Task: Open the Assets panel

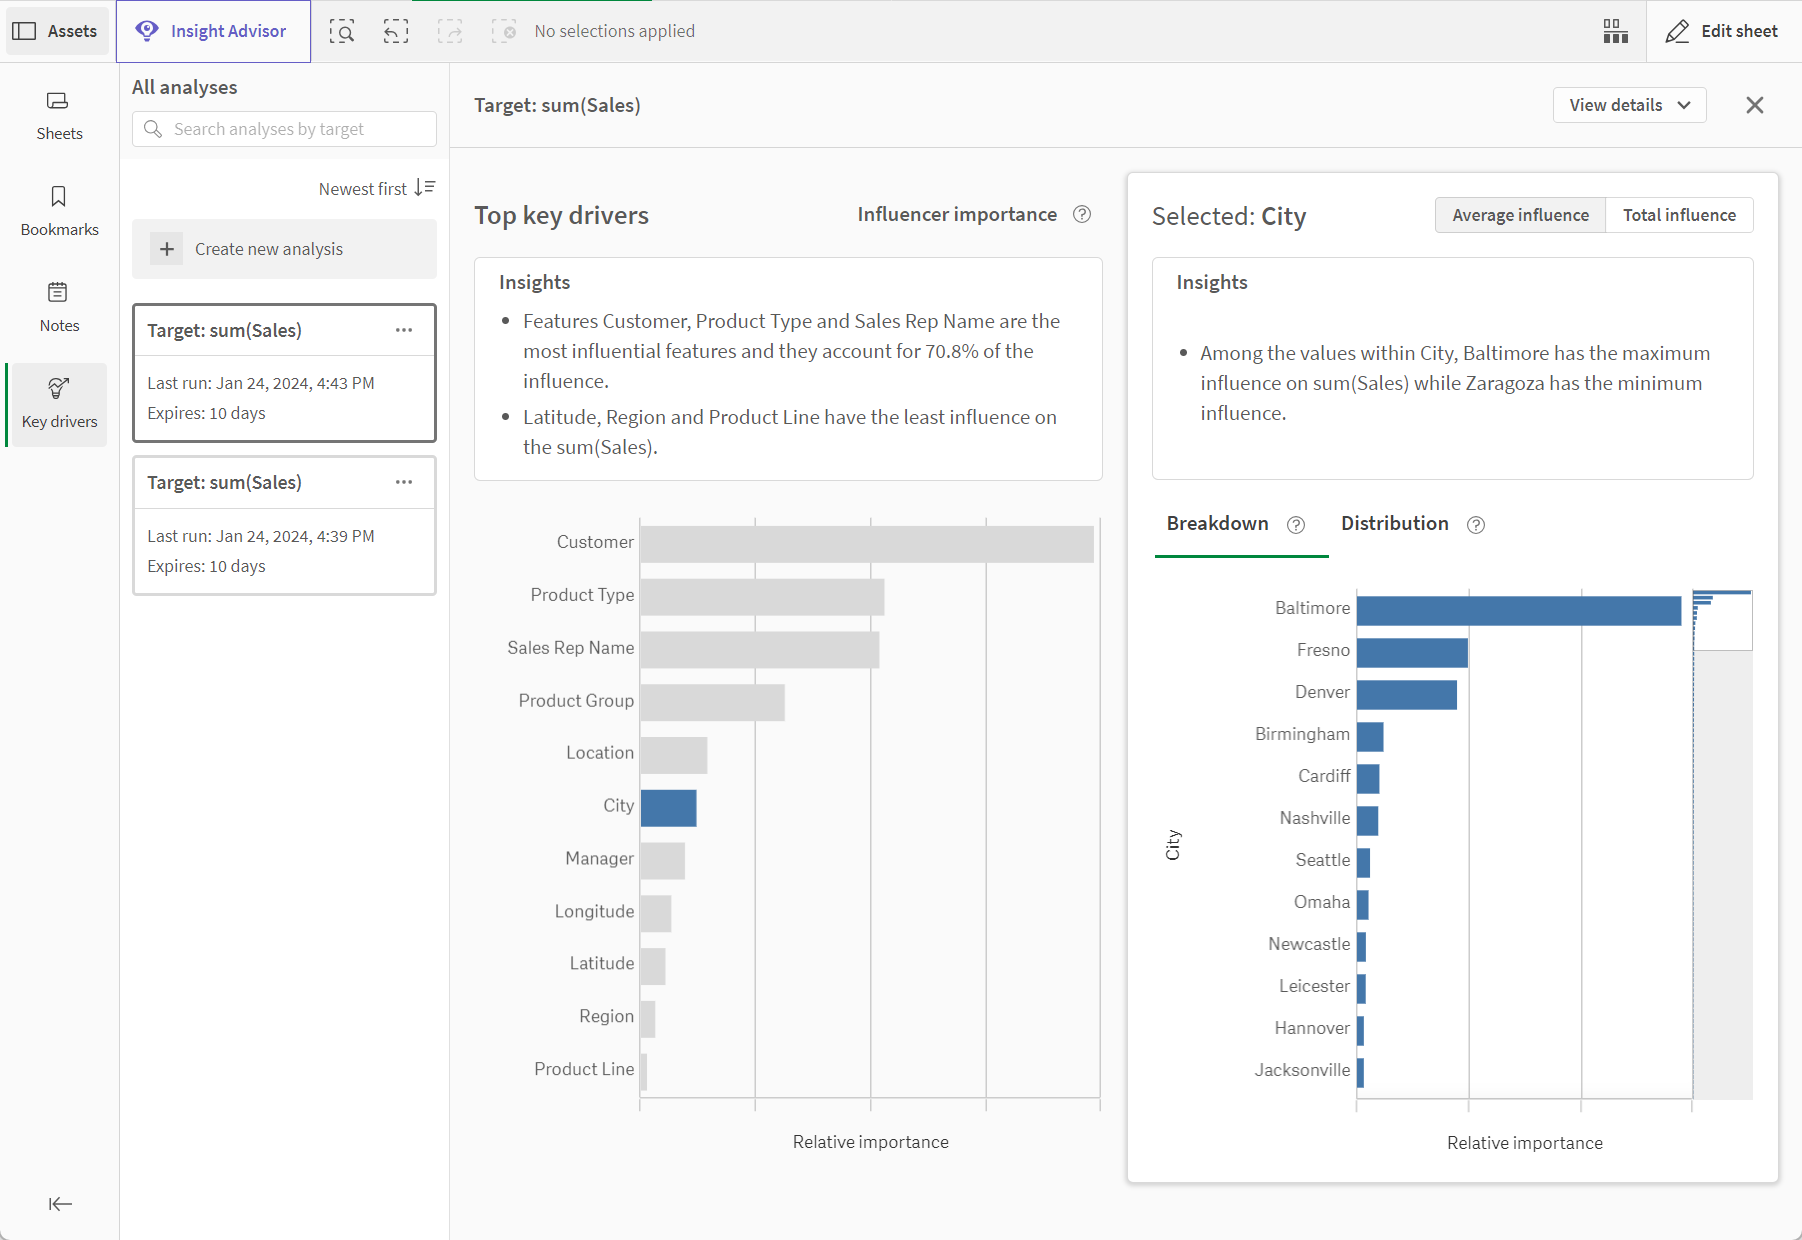Action: click(55, 31)
